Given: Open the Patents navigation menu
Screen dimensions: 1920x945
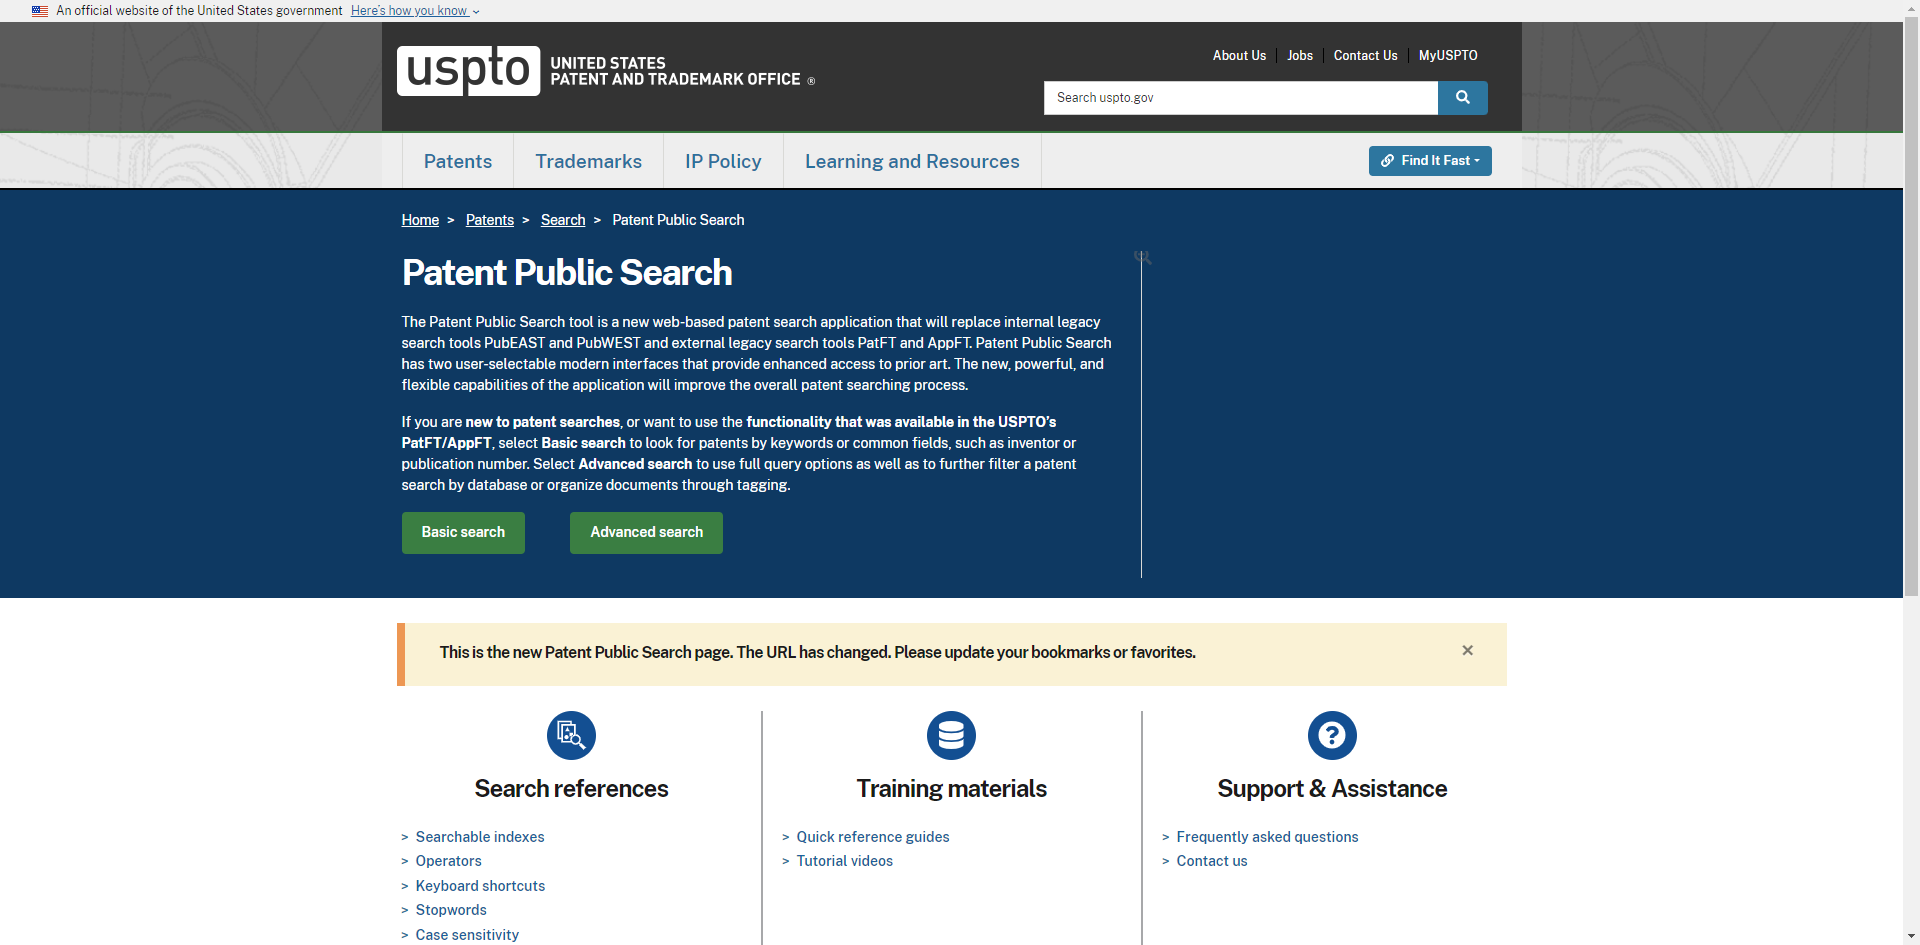Looking at the screenshot, I should point(457,162).
